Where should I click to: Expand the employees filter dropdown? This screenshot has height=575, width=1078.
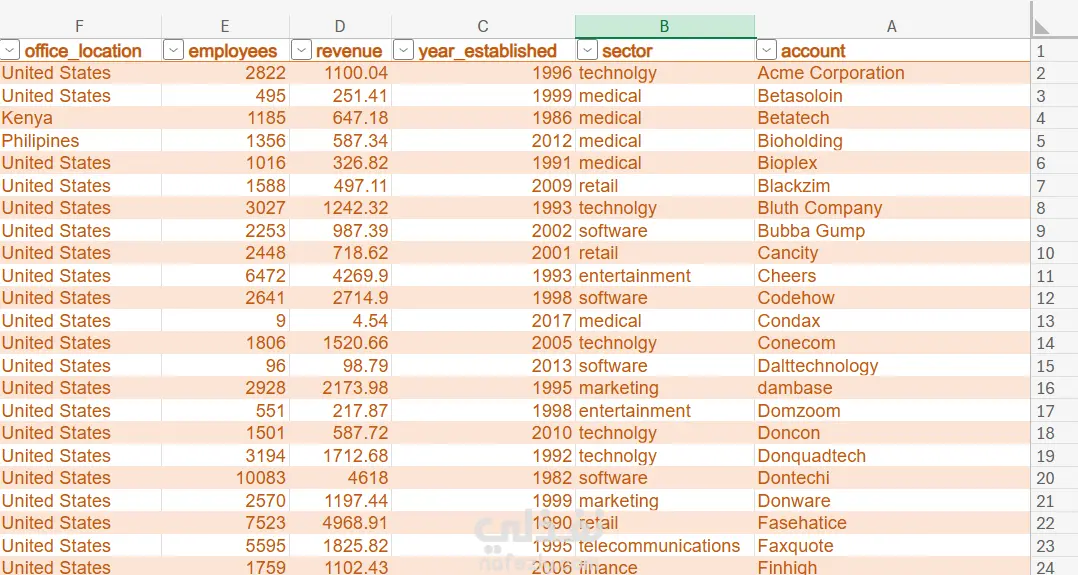pyautogui.click(x=173, y=50)
